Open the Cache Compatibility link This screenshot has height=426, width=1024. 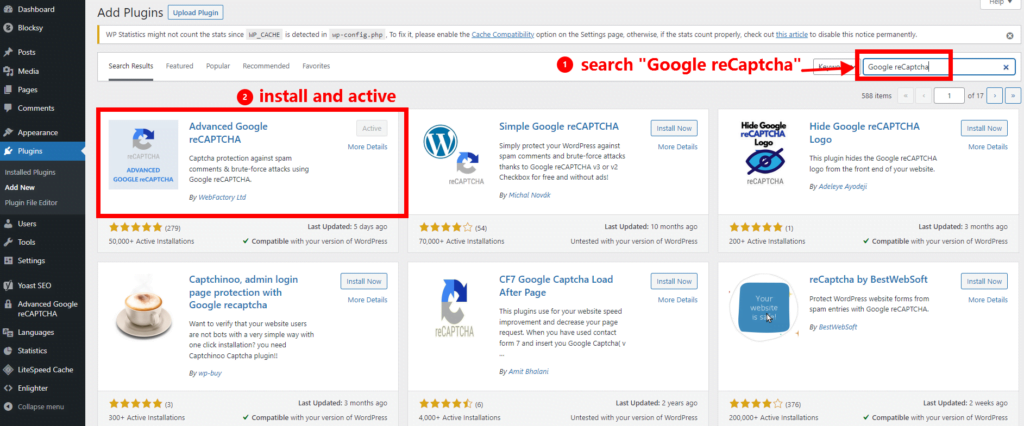[503, 34]
